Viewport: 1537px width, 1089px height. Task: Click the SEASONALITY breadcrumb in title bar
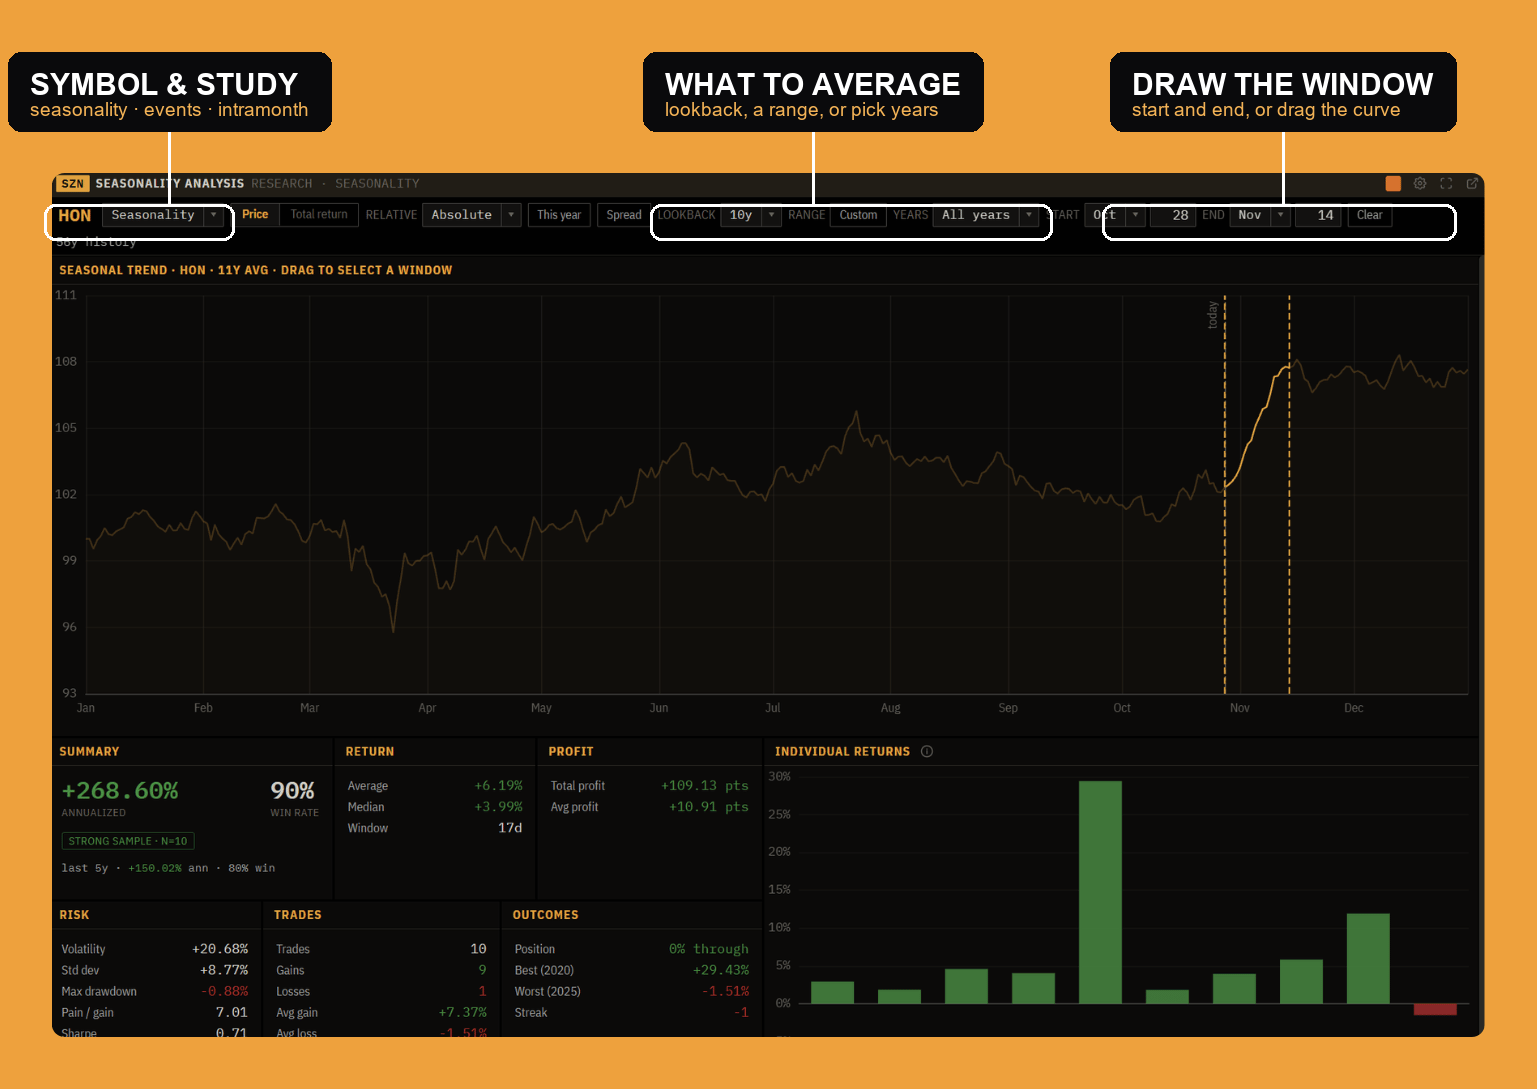pyautogui.click(x=377, y=184)
